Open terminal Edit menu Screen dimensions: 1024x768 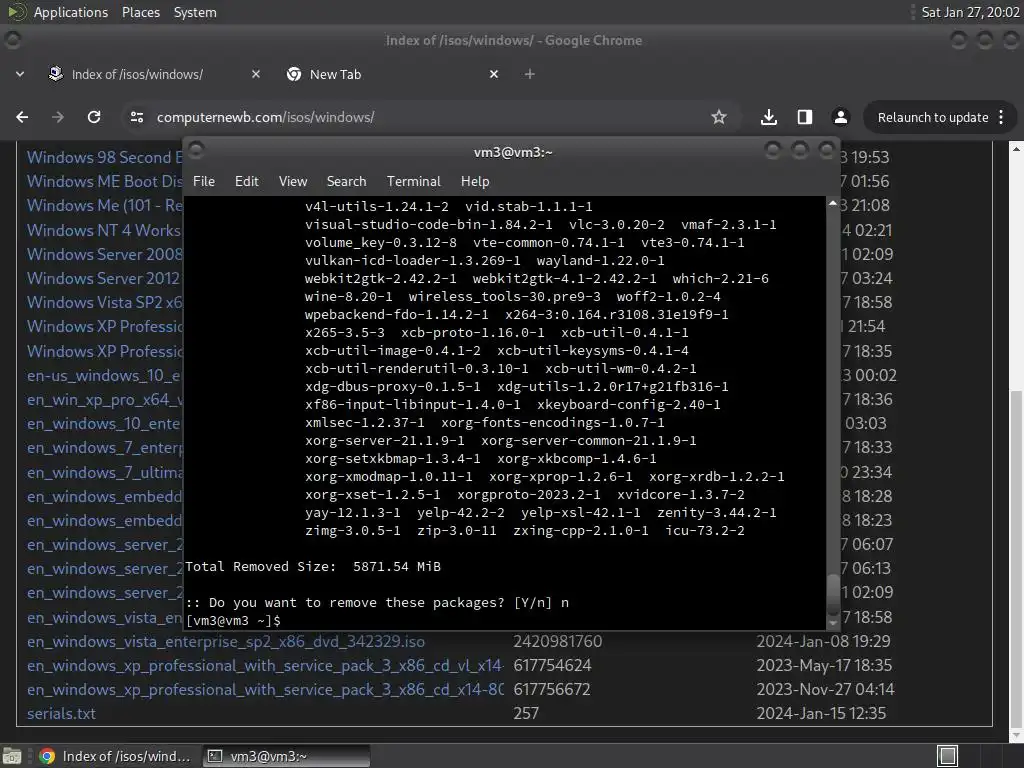[247, 181]
